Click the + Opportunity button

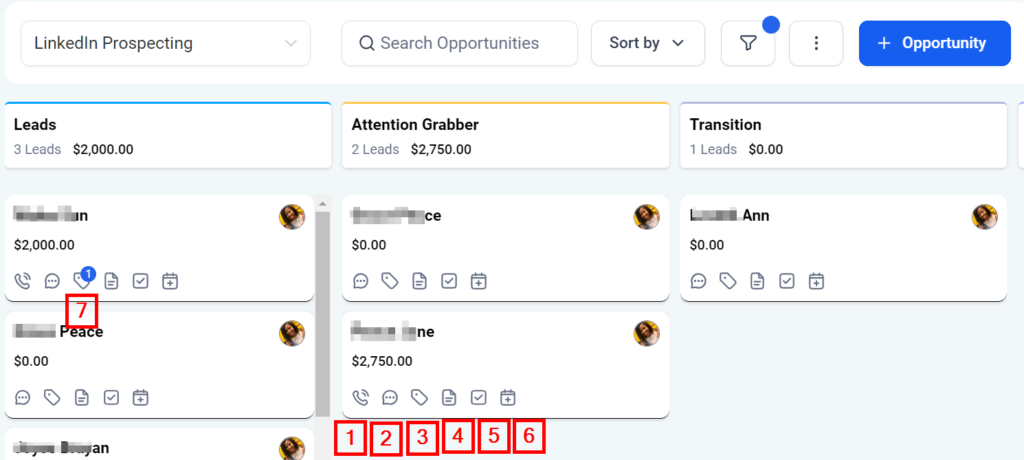[x=934, y=43]
